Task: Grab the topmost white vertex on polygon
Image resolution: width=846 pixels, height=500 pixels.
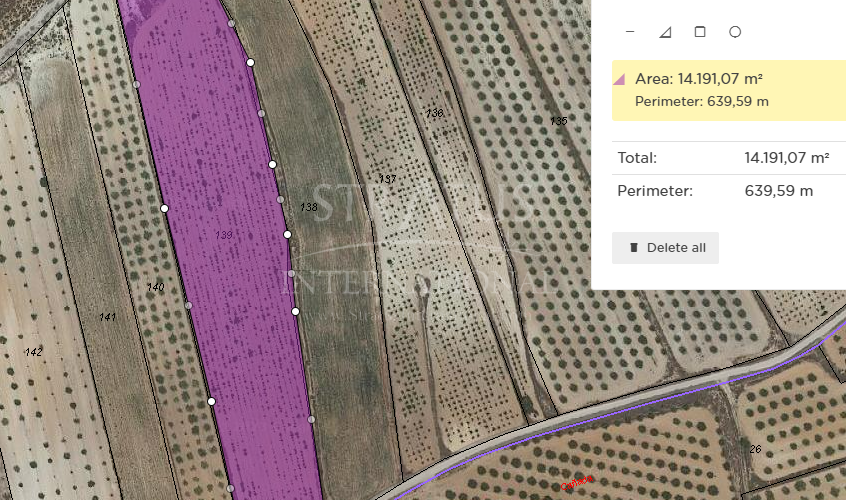Action: [250, 62]
